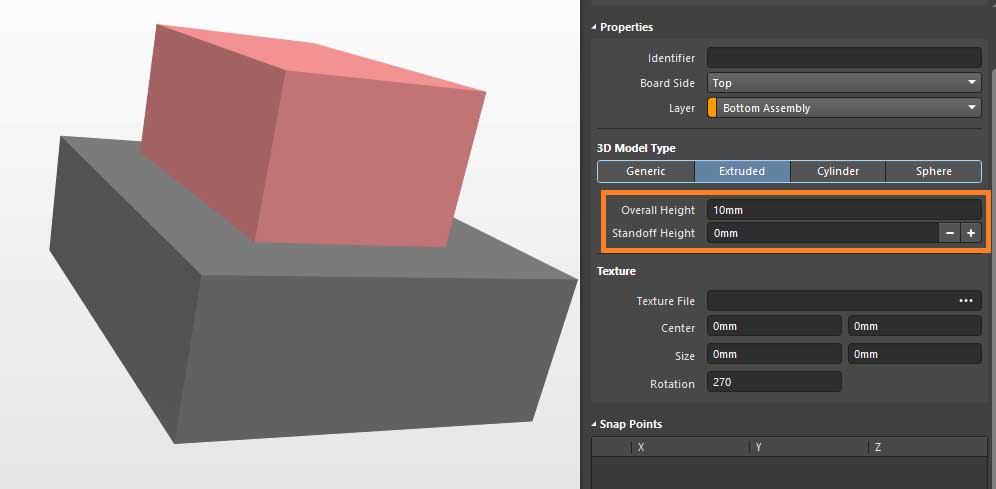The image size is (996, 489).
Task: Click the plus button for Standoff Height
Action: (970, 233)
